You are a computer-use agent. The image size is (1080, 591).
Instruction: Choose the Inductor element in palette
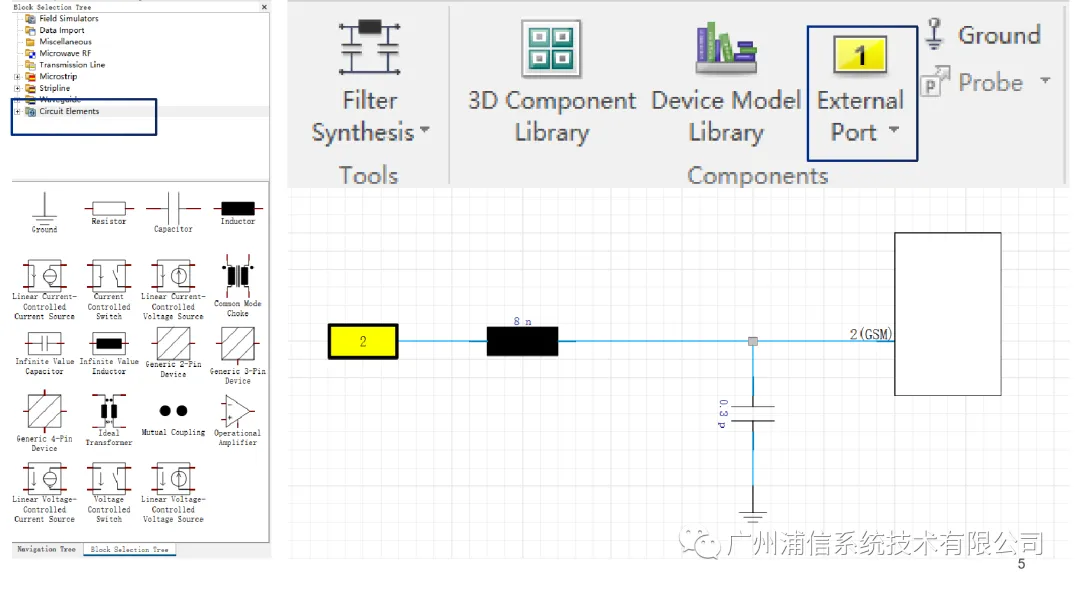click(238, 211)
